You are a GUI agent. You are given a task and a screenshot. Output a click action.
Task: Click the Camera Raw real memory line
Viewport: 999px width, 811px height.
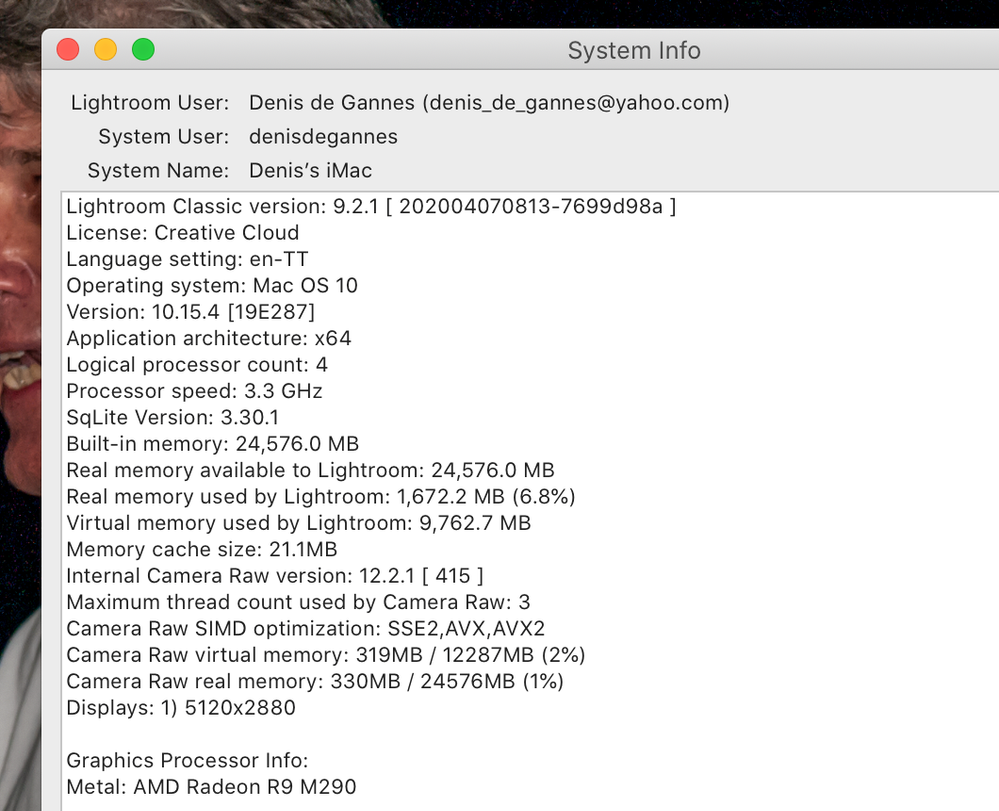coord(315,682)
